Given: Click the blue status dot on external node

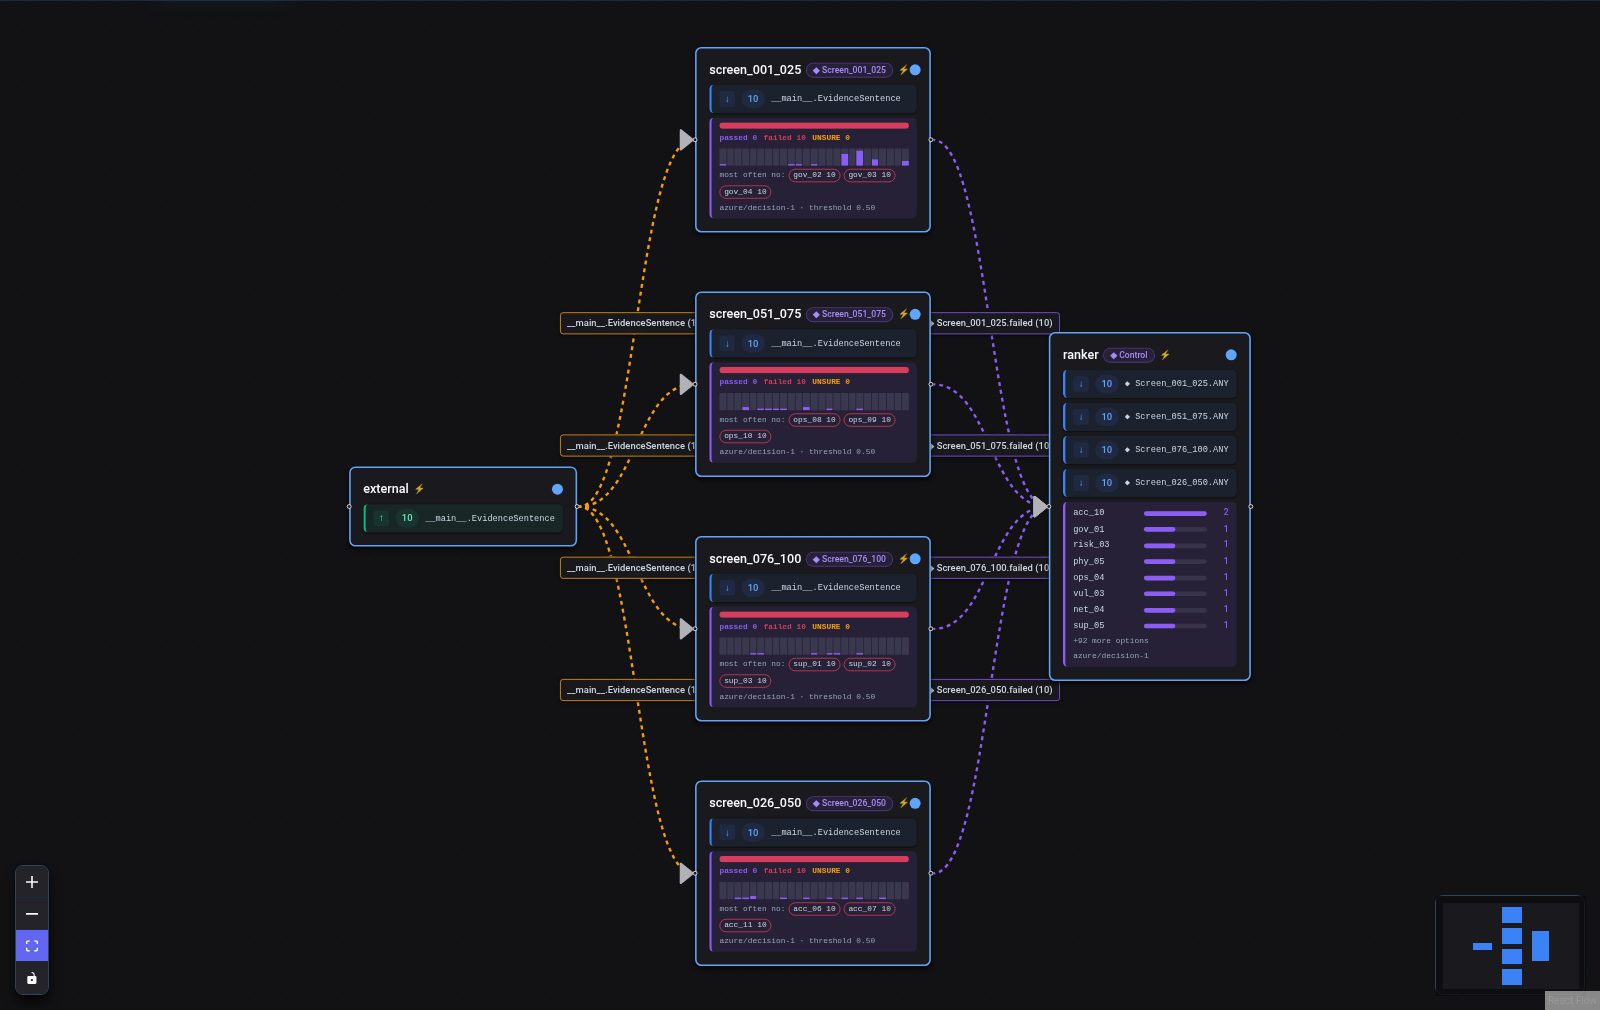Looking at the screenshot, I should tap(557, 489).
